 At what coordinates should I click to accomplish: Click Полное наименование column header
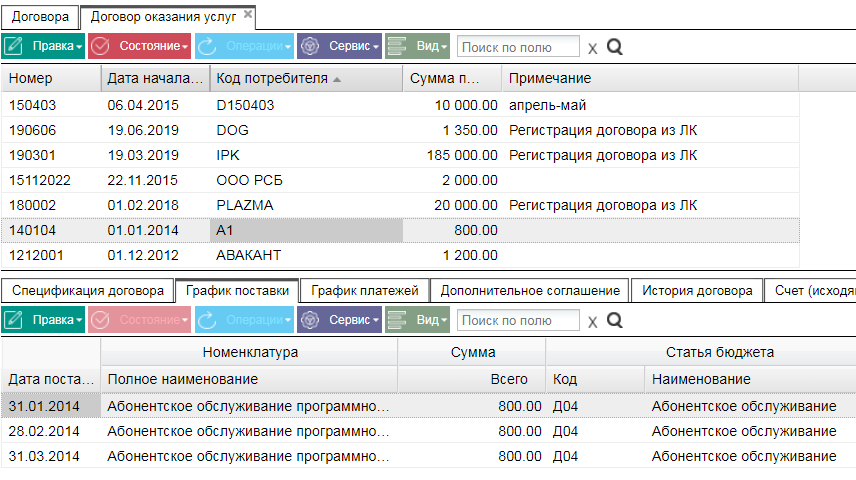point(249,379)
